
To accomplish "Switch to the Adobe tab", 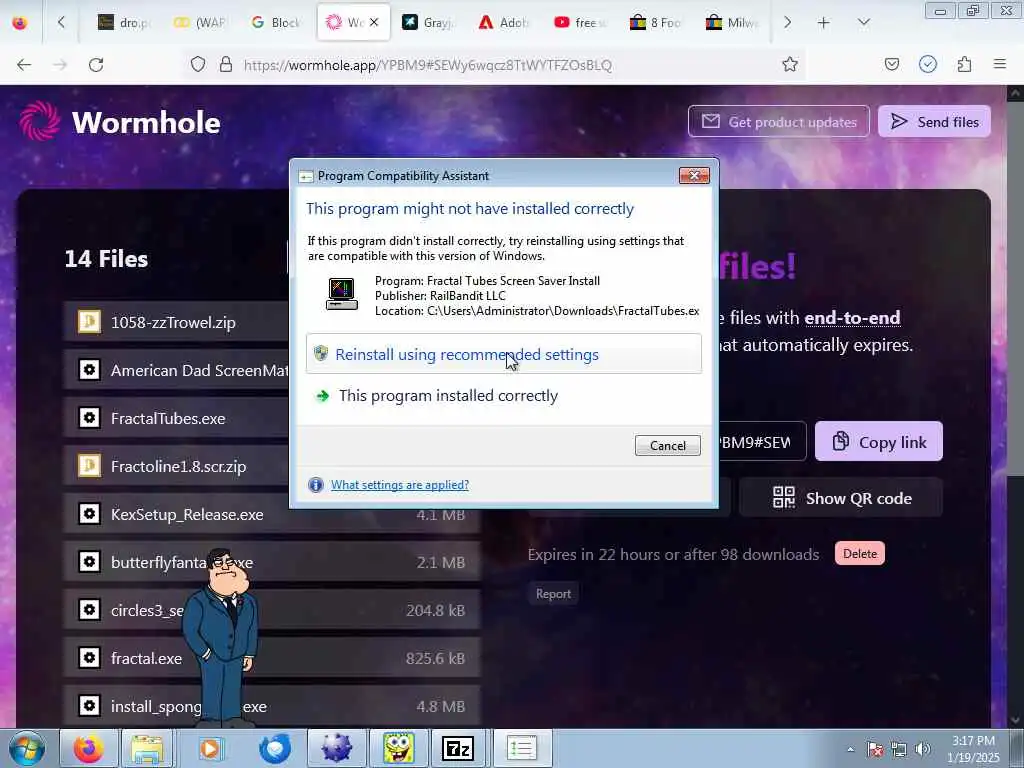I will click(504, 23).
